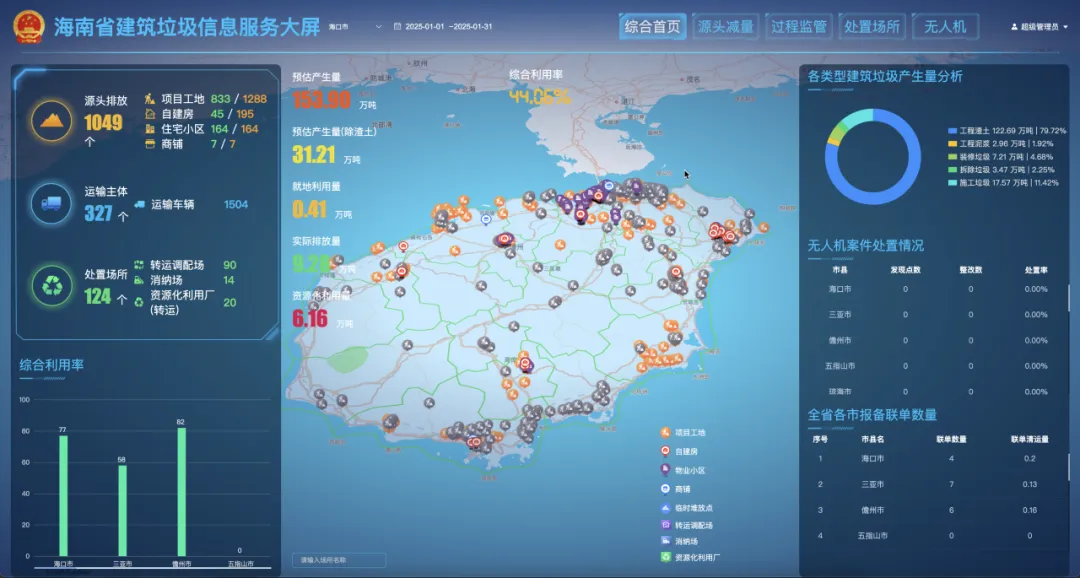The image size is (1080, 578).
Task: Click the 运输主体 truck icon
Action: pyautogui.click(x=52, y=204)
